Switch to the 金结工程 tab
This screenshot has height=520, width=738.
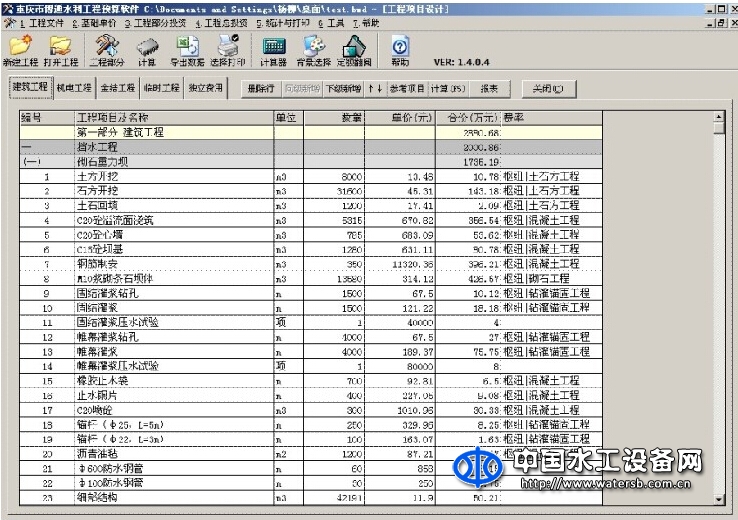click(118, 88)
